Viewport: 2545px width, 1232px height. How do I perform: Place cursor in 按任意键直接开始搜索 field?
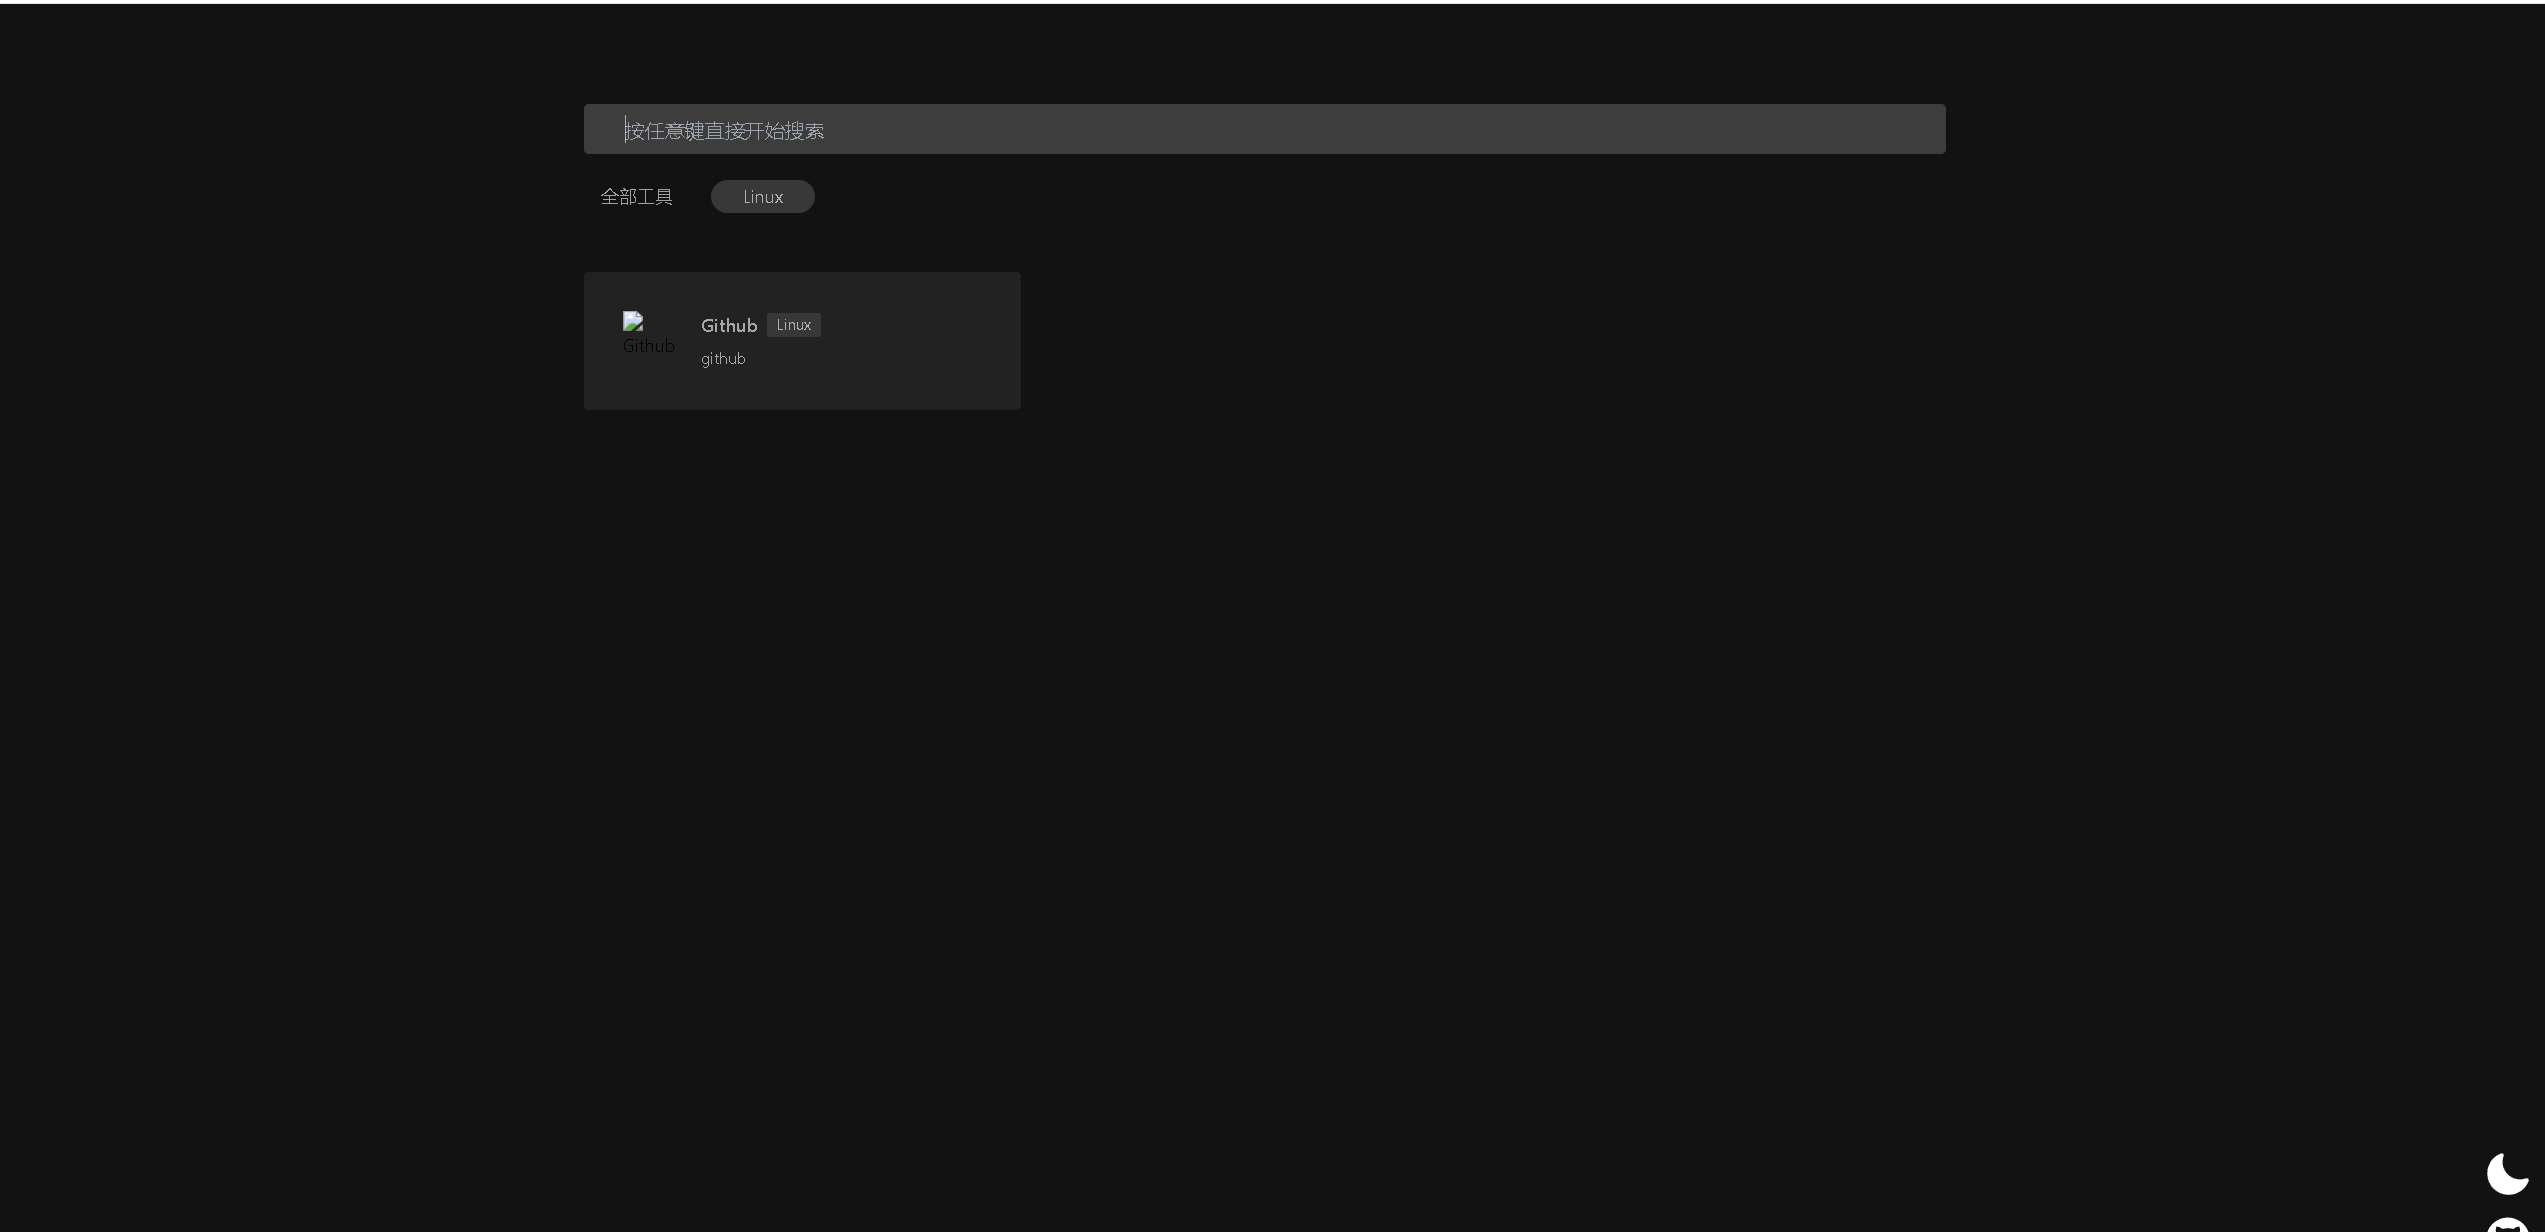(x=725, y=130)
